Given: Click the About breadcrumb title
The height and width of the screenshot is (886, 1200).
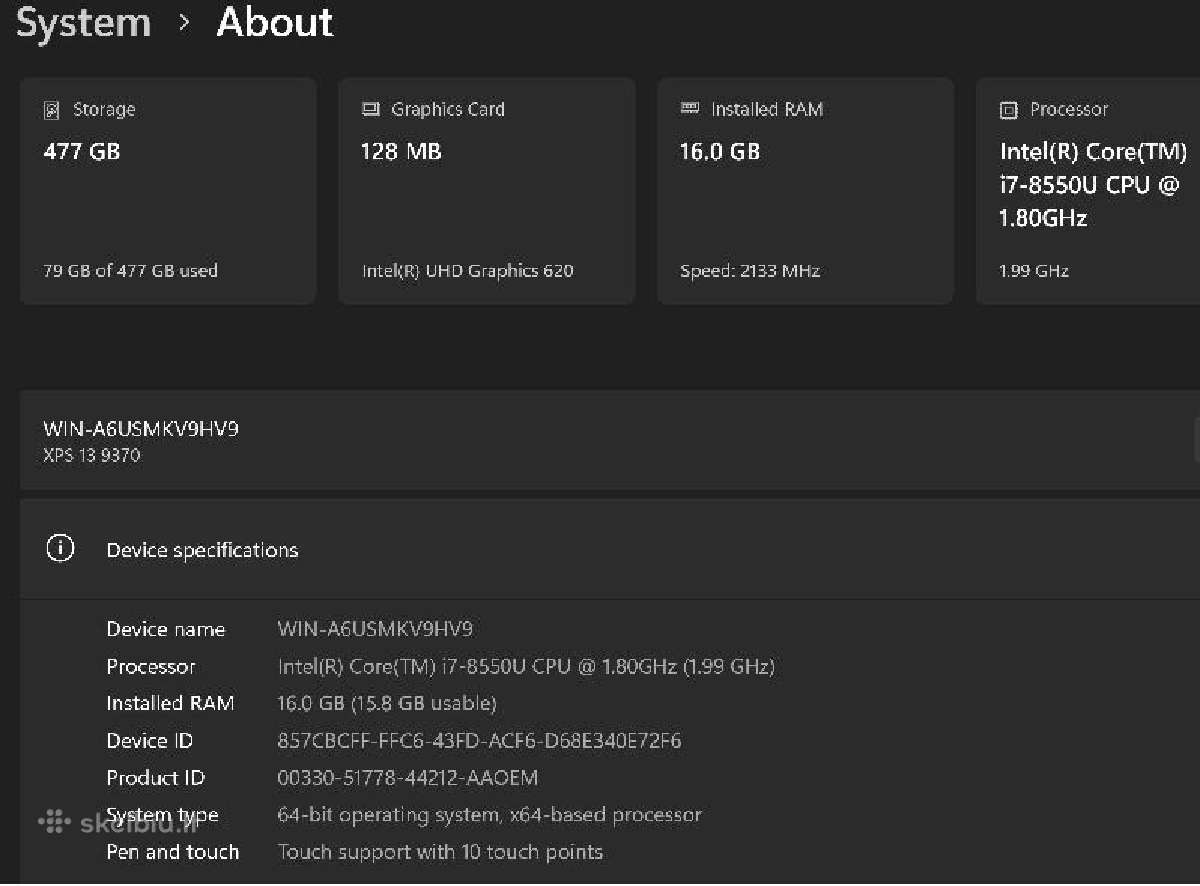Looking at the screenshot, I should (275, 22).
